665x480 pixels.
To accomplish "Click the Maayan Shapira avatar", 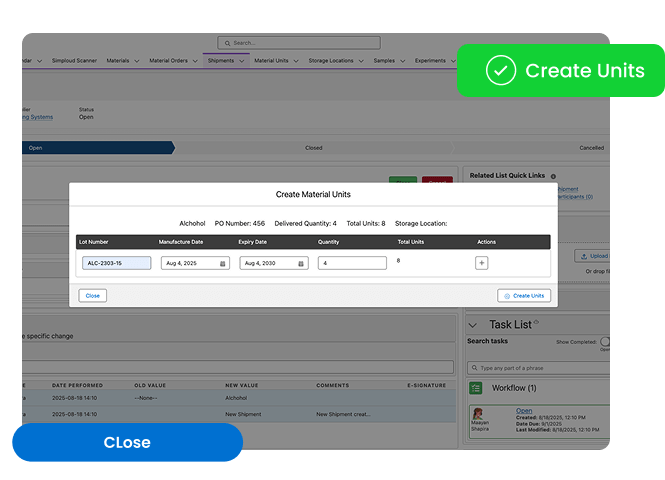I will pos(478,413).
